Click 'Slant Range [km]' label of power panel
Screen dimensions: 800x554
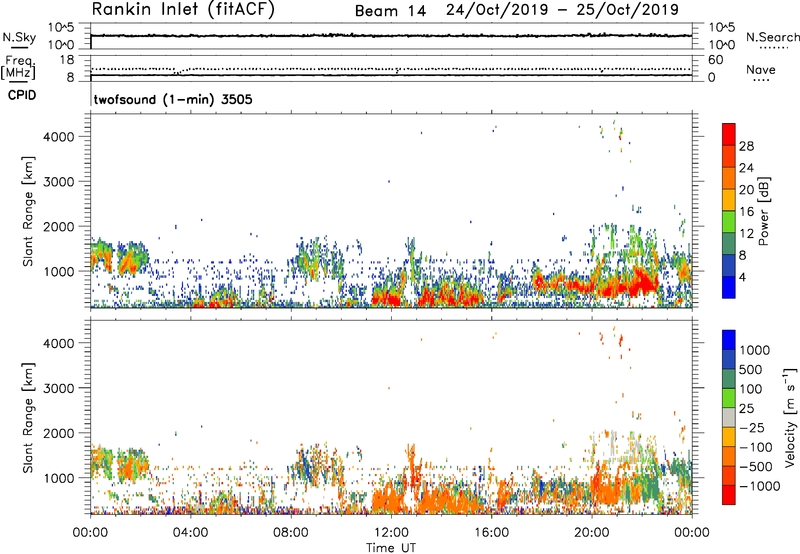pyautogui.click(x=28, y=211)
